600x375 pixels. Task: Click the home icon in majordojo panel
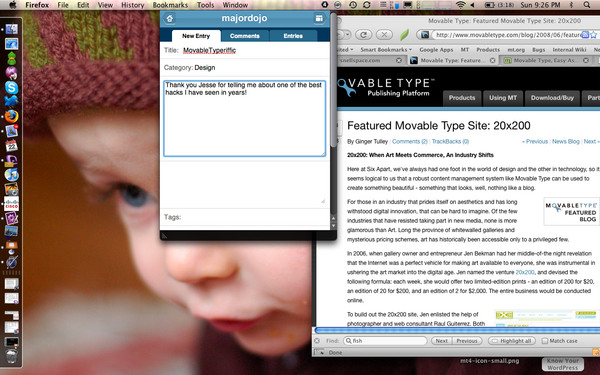pos(170,18)
